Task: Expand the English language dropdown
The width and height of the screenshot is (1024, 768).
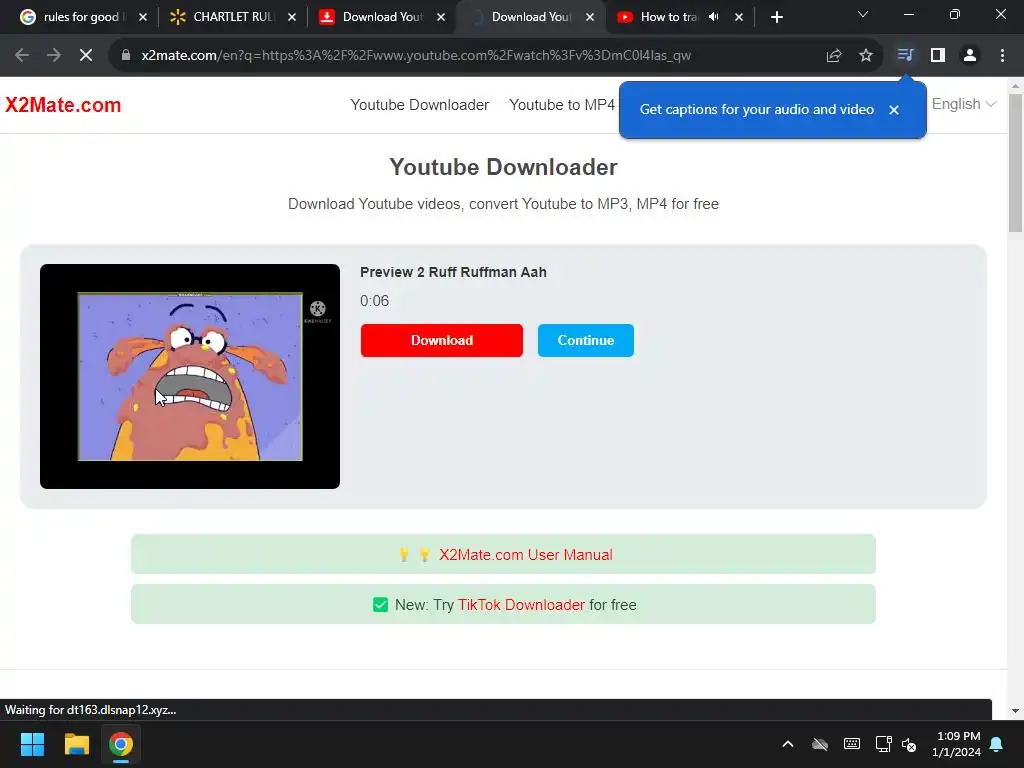Action: pyautogui.click(x=963, y=104)
